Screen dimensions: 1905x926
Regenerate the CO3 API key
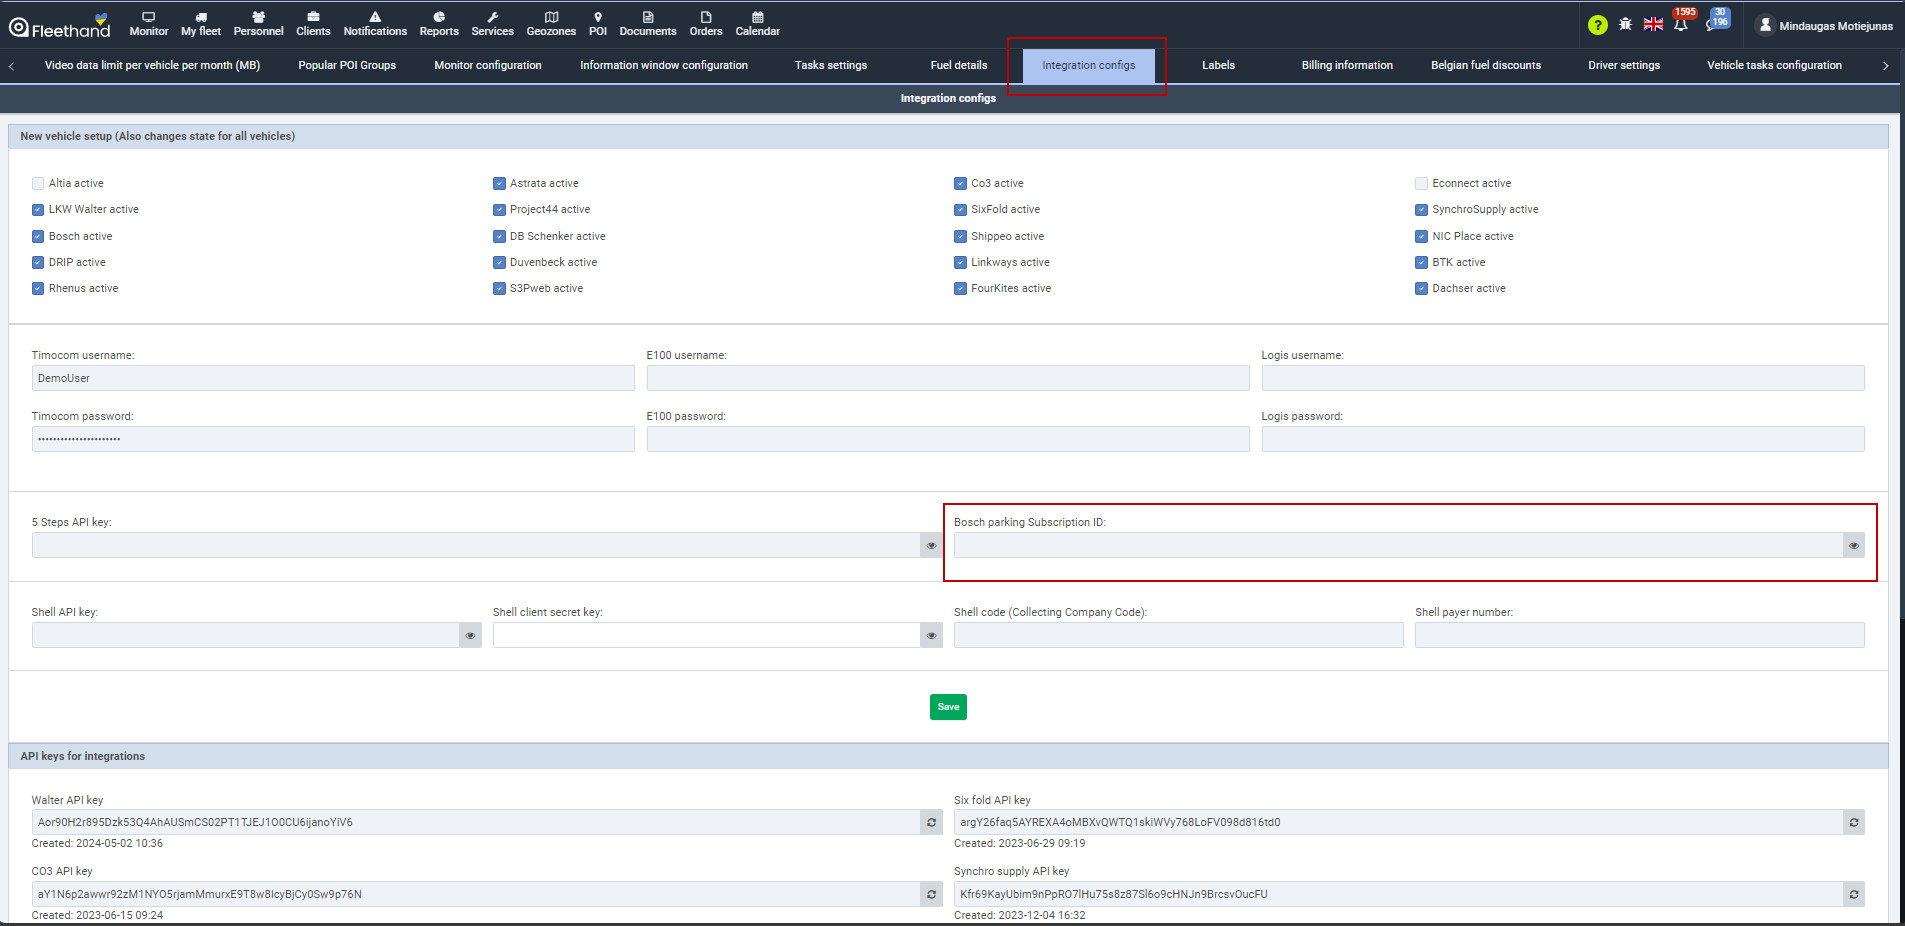click(x=931, y=894)
